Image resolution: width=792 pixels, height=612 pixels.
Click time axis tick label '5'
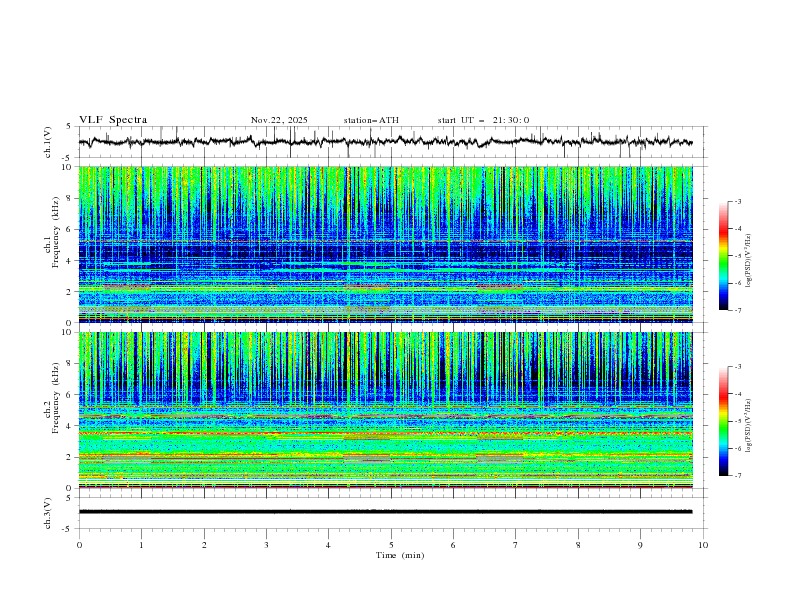[x=391, y=545]
